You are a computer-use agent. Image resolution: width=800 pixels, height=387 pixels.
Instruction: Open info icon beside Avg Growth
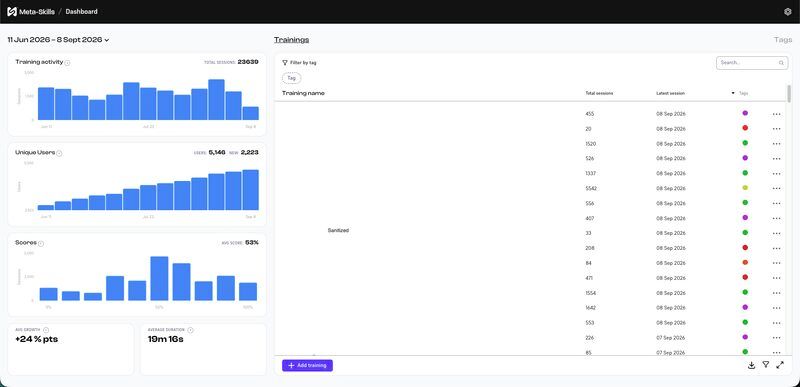tap(46, 330)
